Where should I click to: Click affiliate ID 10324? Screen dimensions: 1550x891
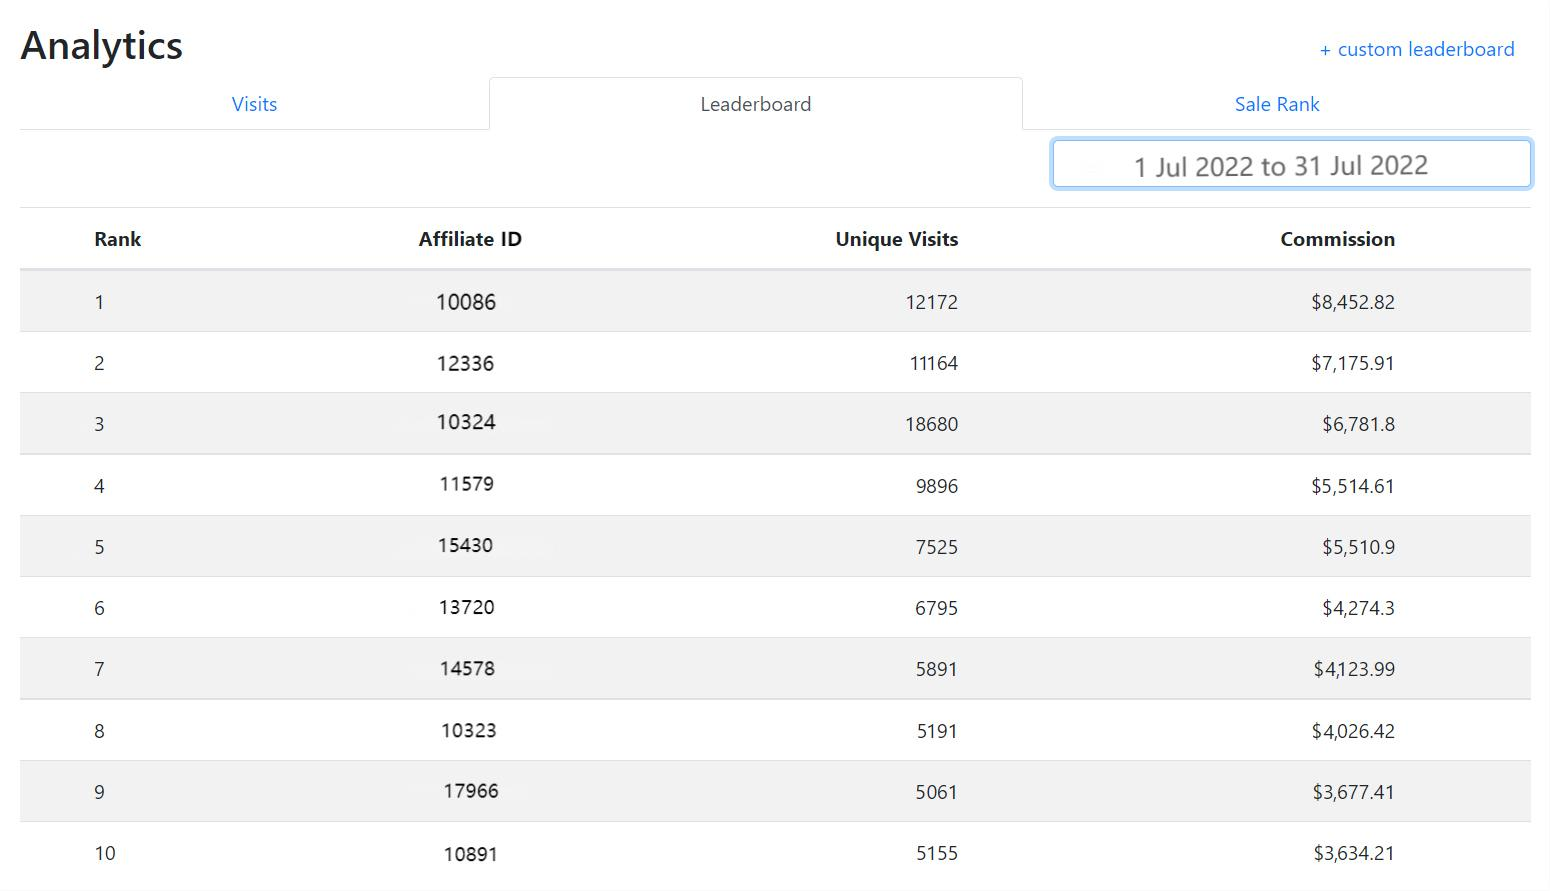click(466, 422)
